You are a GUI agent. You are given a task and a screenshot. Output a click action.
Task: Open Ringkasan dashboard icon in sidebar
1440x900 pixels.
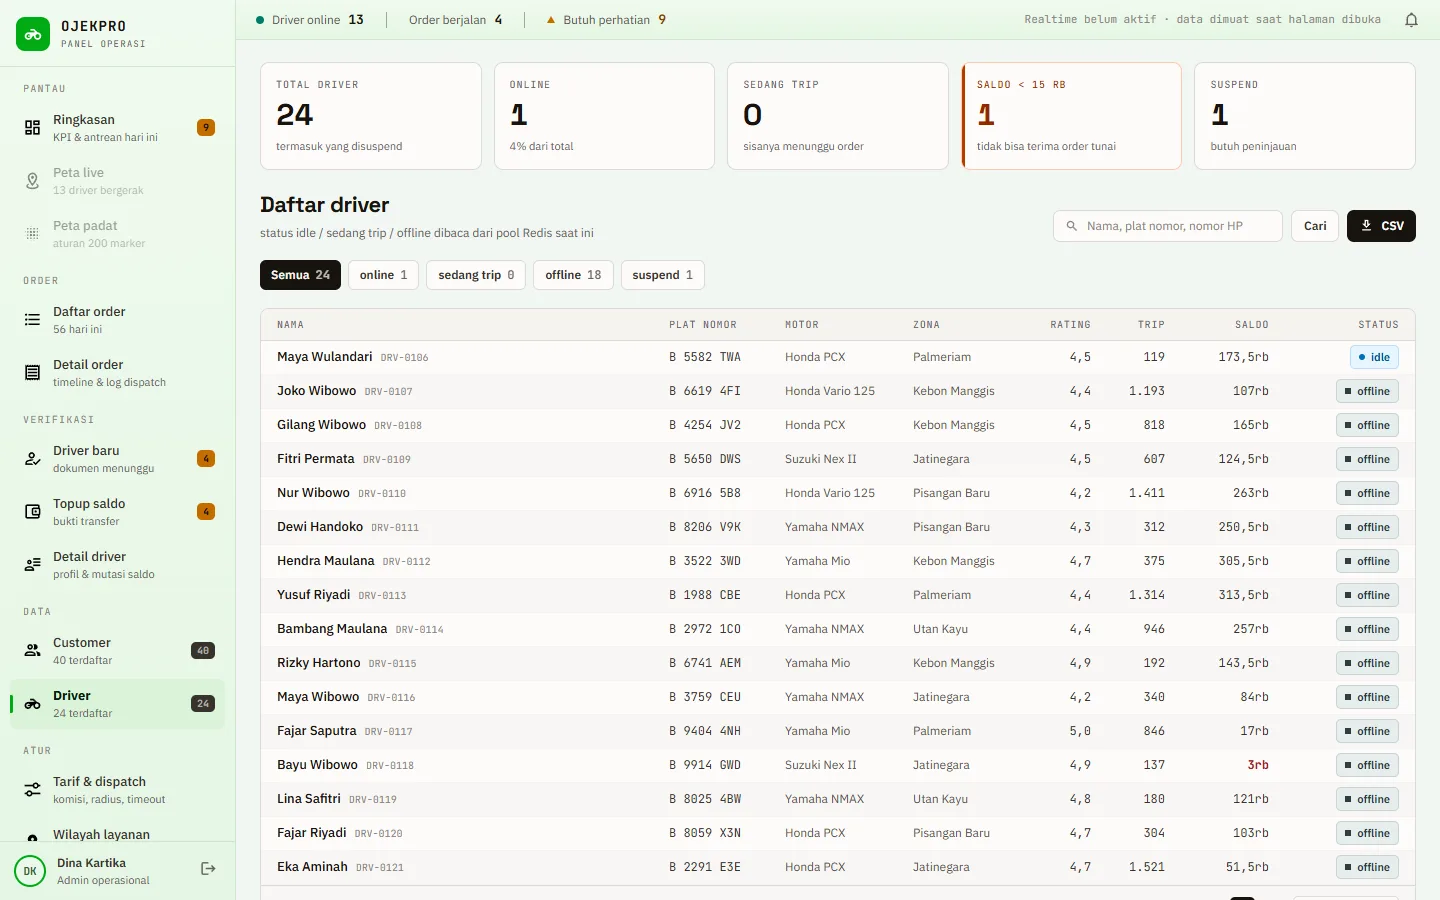click(33, 127)
